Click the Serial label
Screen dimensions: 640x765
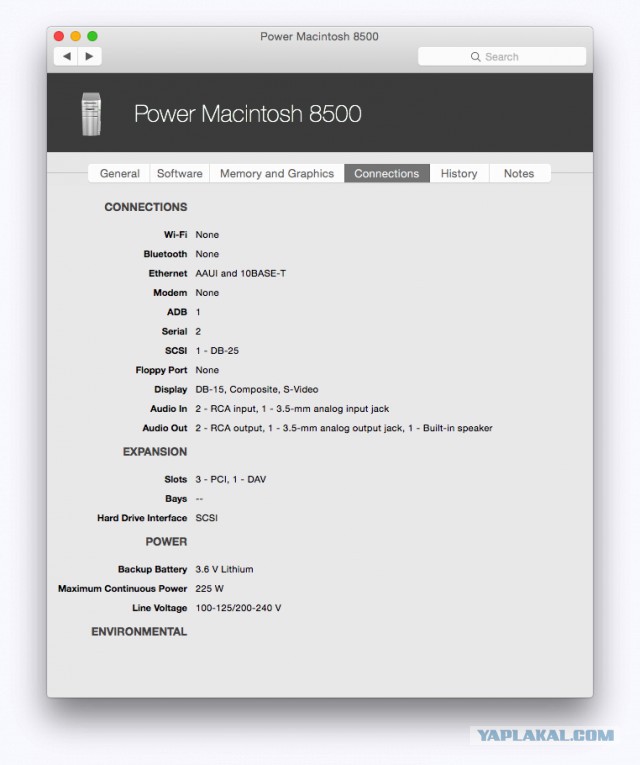[175, 332]
